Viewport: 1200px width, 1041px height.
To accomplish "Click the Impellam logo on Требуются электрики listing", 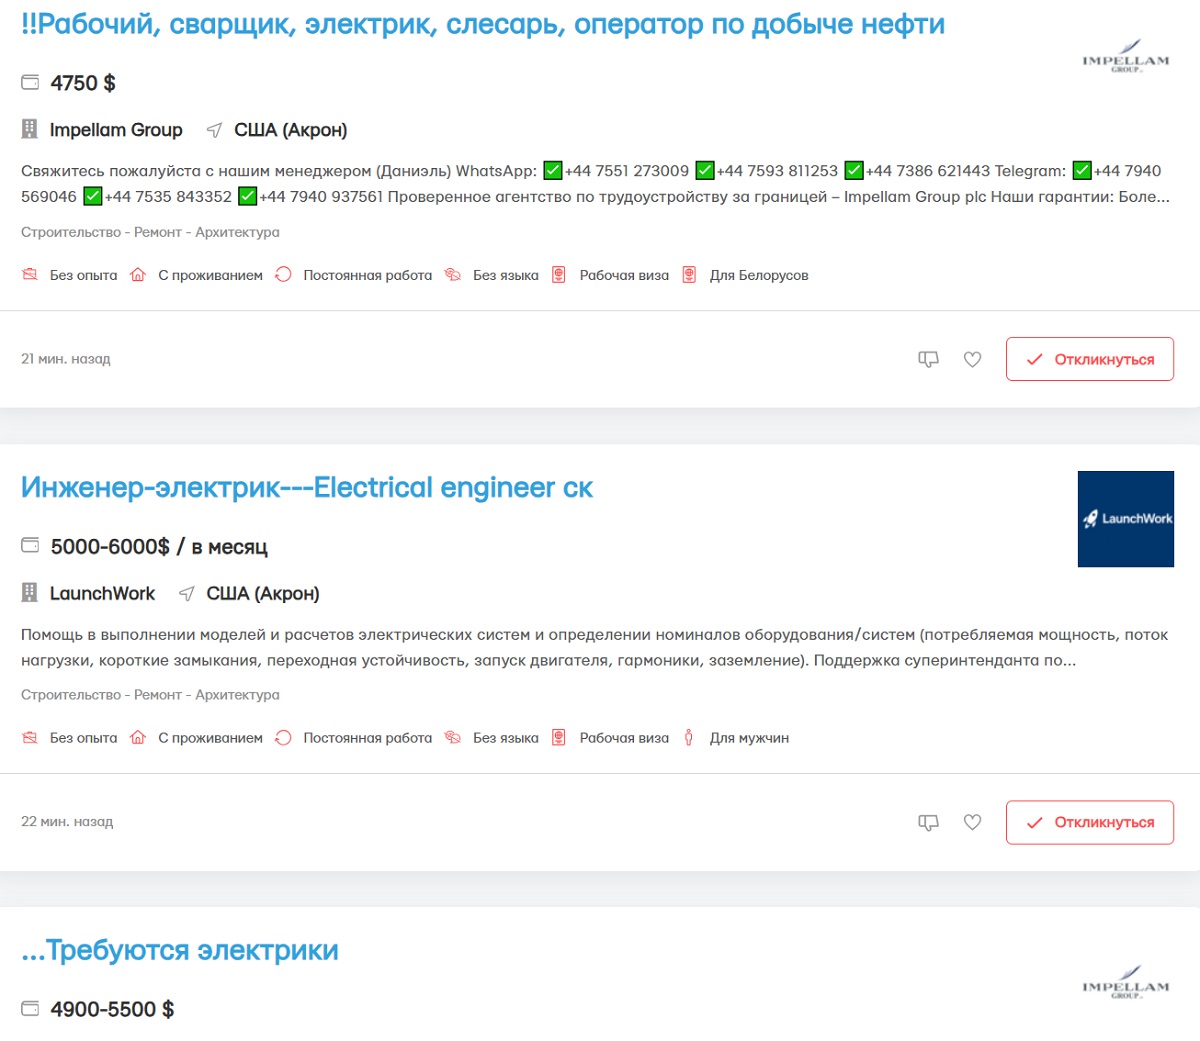I will 1125,984.
